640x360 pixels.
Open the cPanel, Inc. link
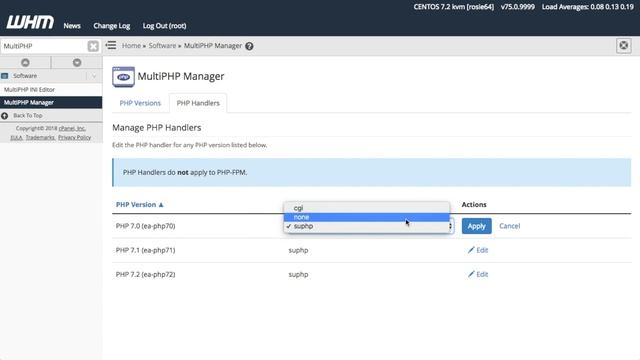72,128
